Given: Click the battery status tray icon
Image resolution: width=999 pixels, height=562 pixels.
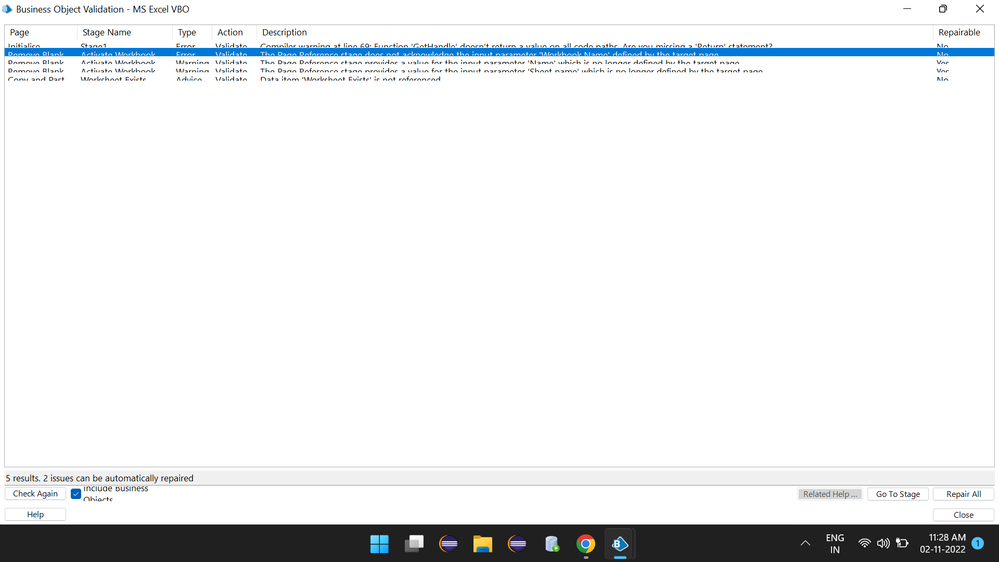Looking at the screenshot, I should click(x=902, y=544).
